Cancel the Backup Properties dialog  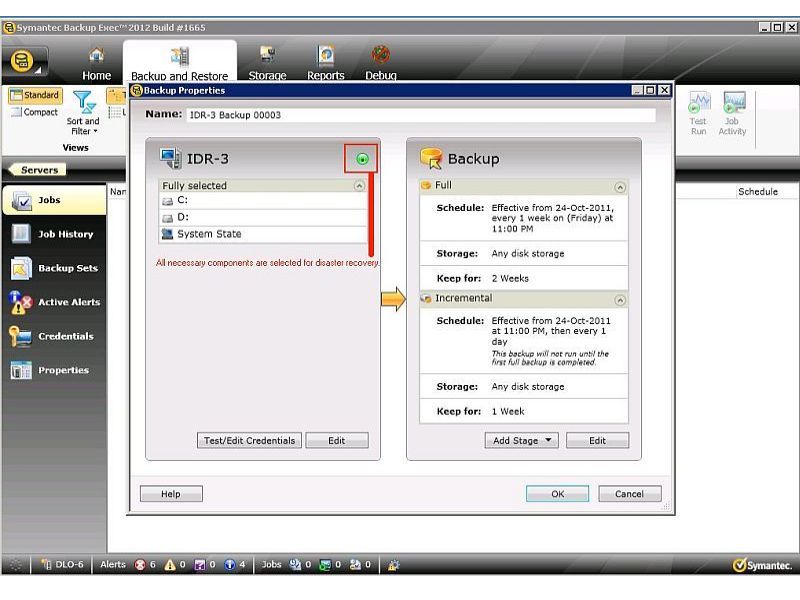coord(630,494)
